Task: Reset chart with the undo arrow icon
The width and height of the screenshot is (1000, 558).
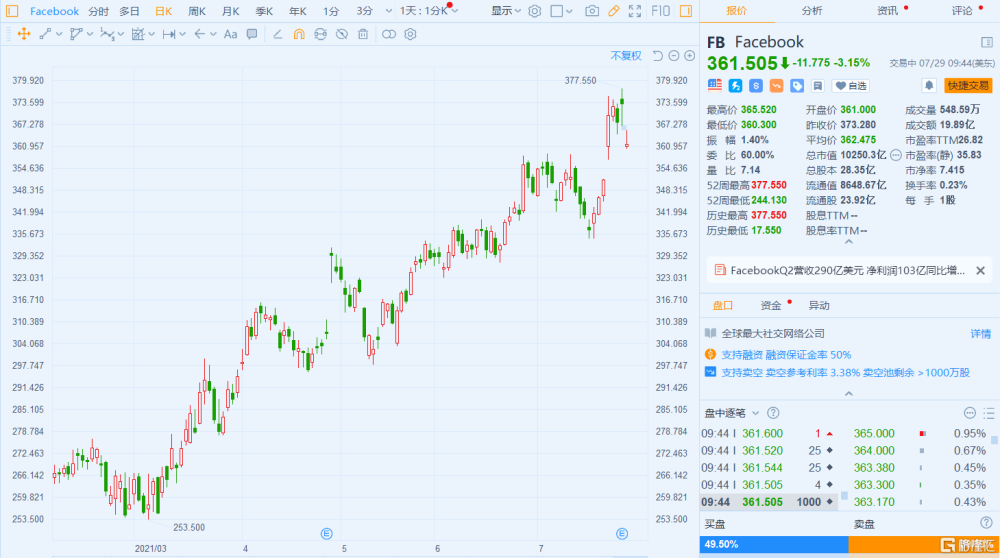Action: coord(658,56)
